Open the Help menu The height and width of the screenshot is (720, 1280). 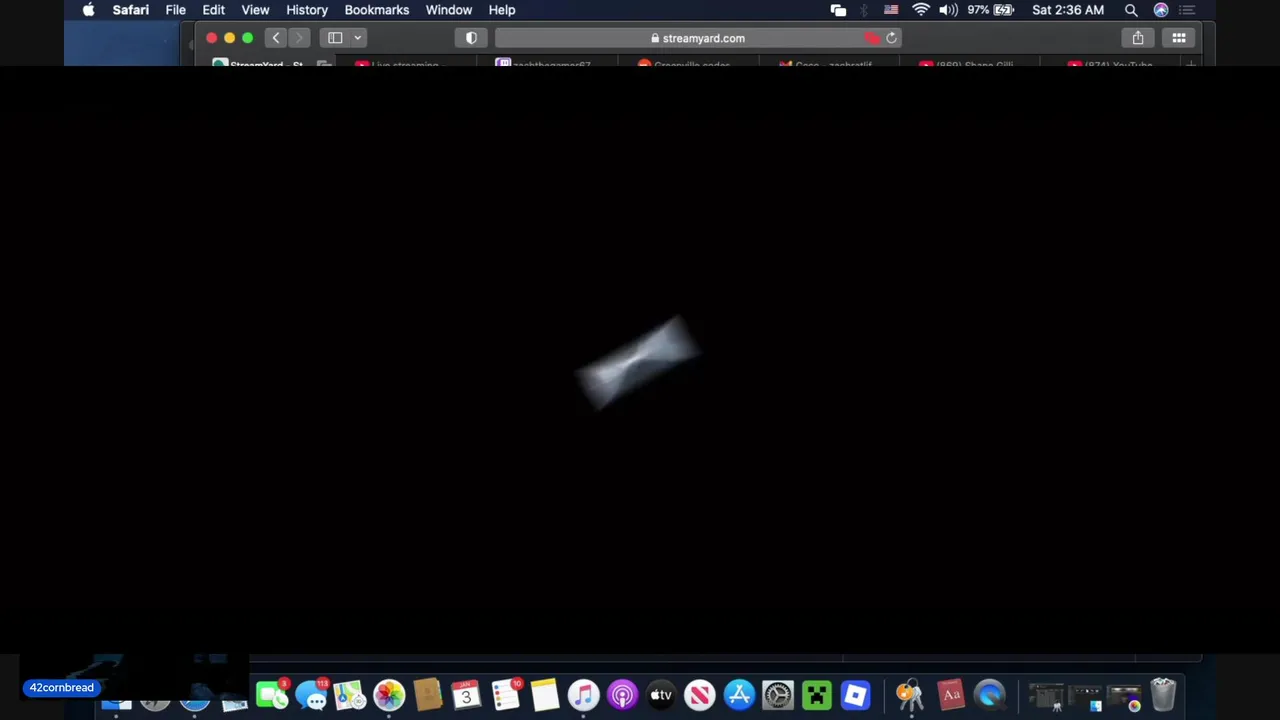502,10
